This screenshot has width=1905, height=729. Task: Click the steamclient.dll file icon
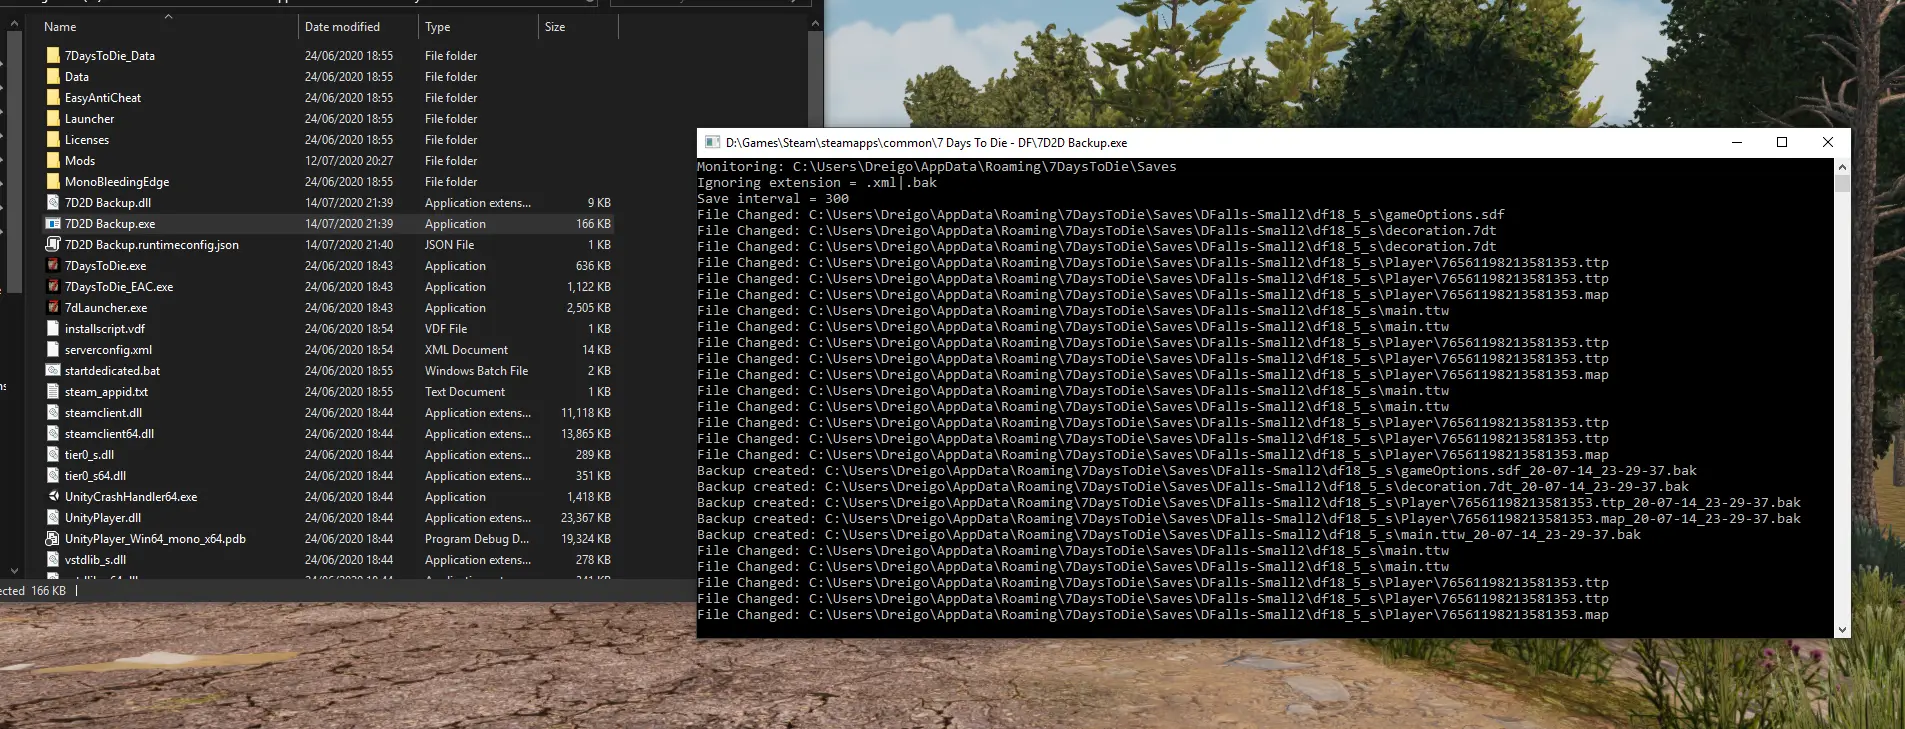point(53,413)
